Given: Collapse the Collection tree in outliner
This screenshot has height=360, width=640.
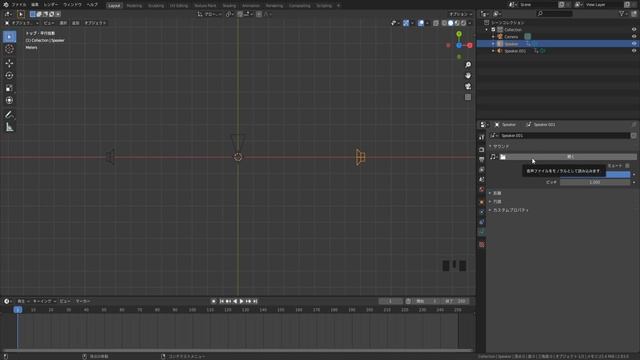Looking at the screenshot, I should click(487, 29).
